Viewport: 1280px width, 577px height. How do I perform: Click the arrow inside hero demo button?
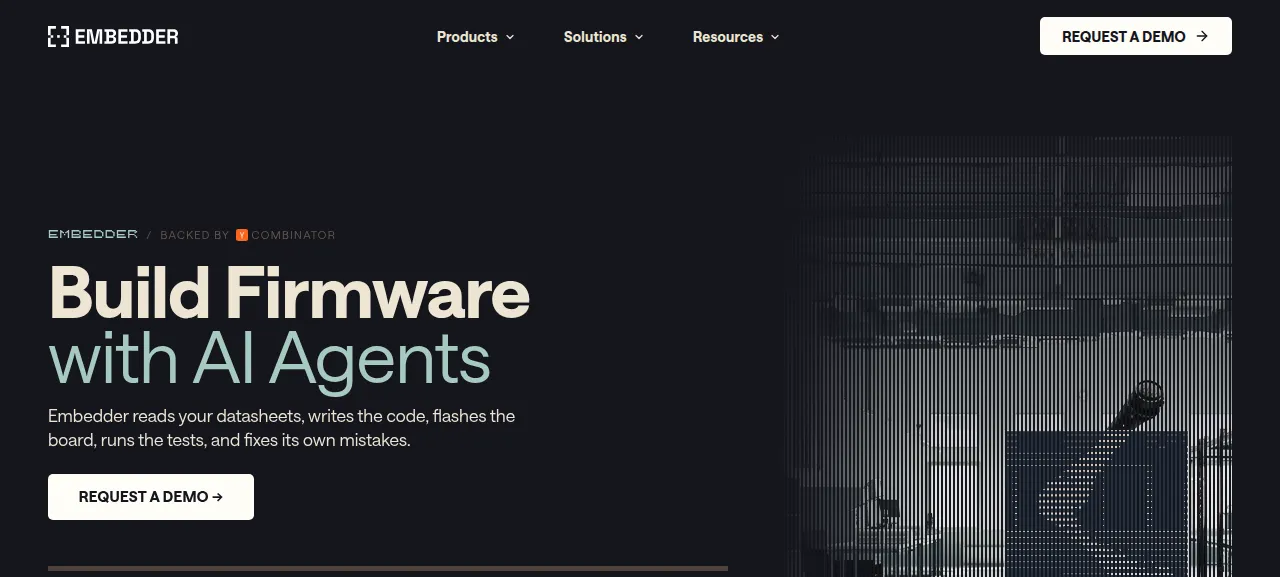point(217,497)
